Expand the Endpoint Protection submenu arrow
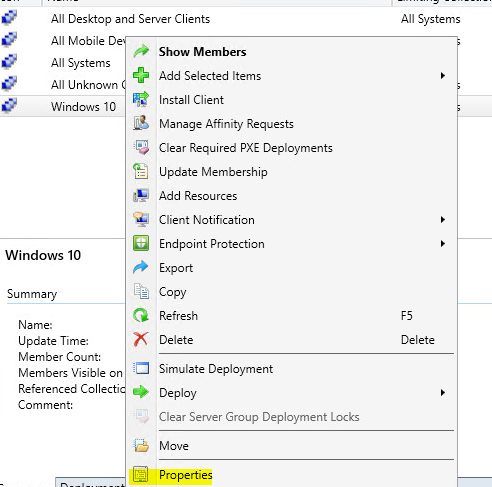The height and width of the screenshot is (487, 492). tap(443, 244)
